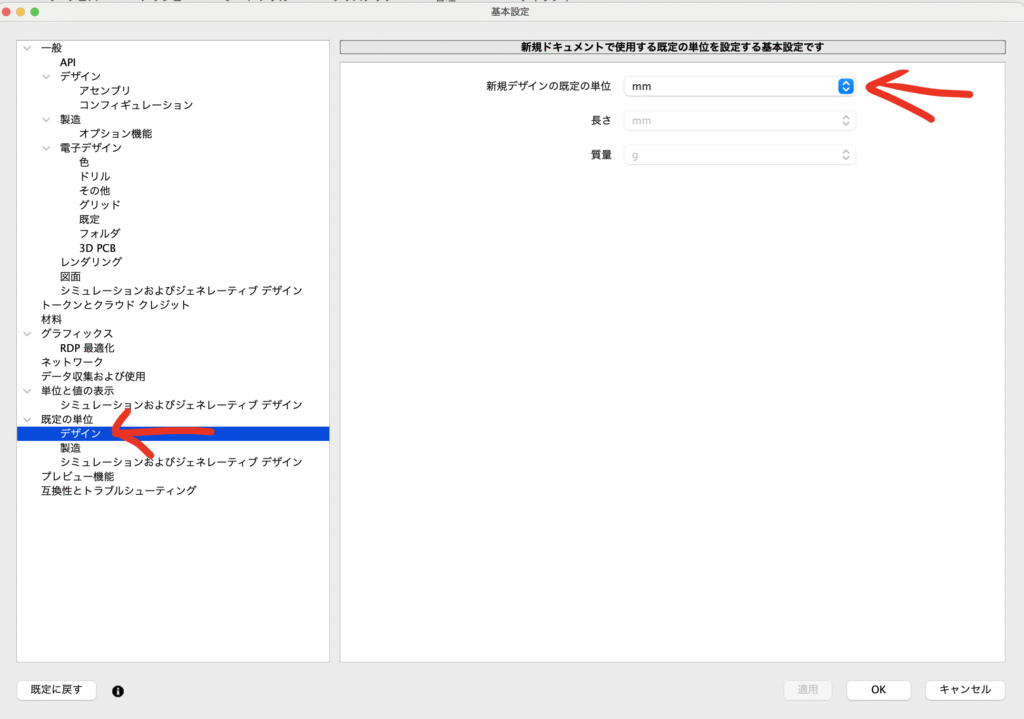Collapse the 電子デザイン tree node
The height and width of the screenshot is (719, 1024).
[46, 148]
